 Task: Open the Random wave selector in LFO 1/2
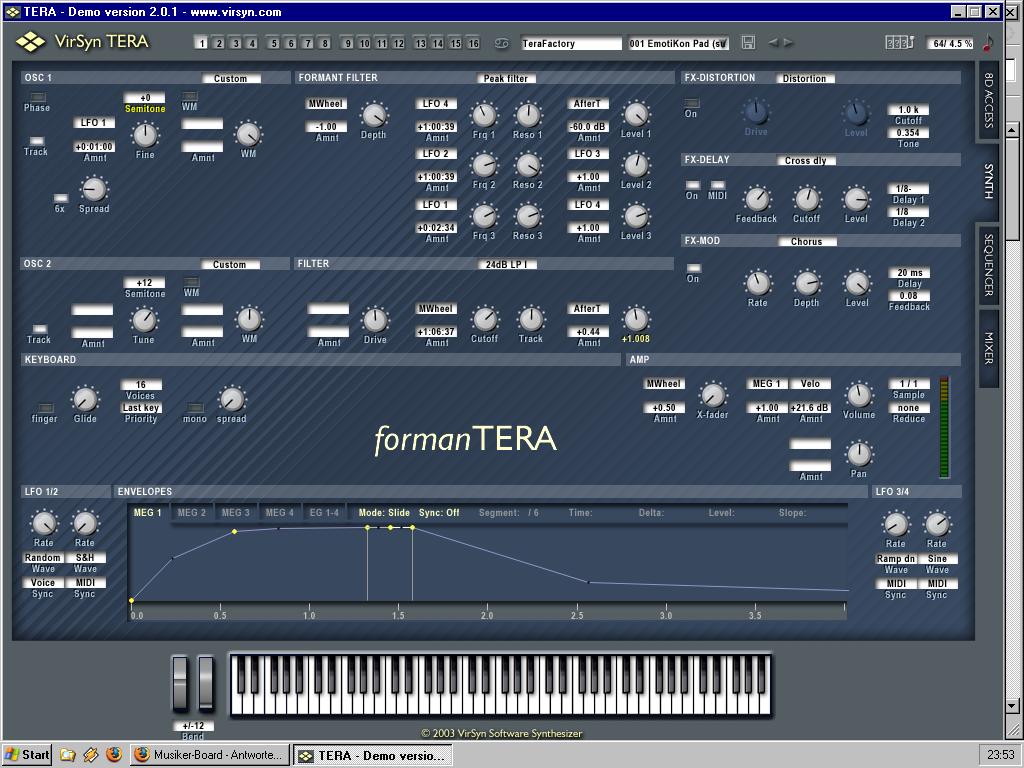43,558
